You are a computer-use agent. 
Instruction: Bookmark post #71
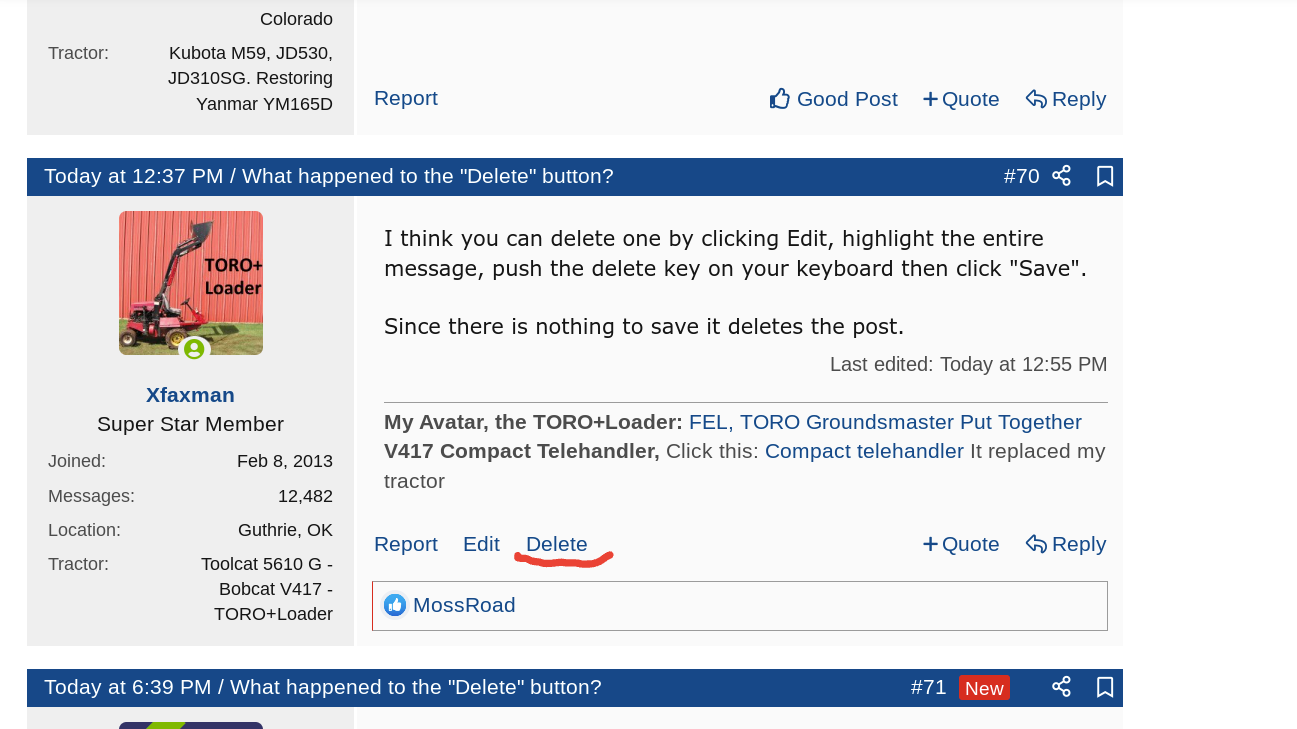[1105, 687]
